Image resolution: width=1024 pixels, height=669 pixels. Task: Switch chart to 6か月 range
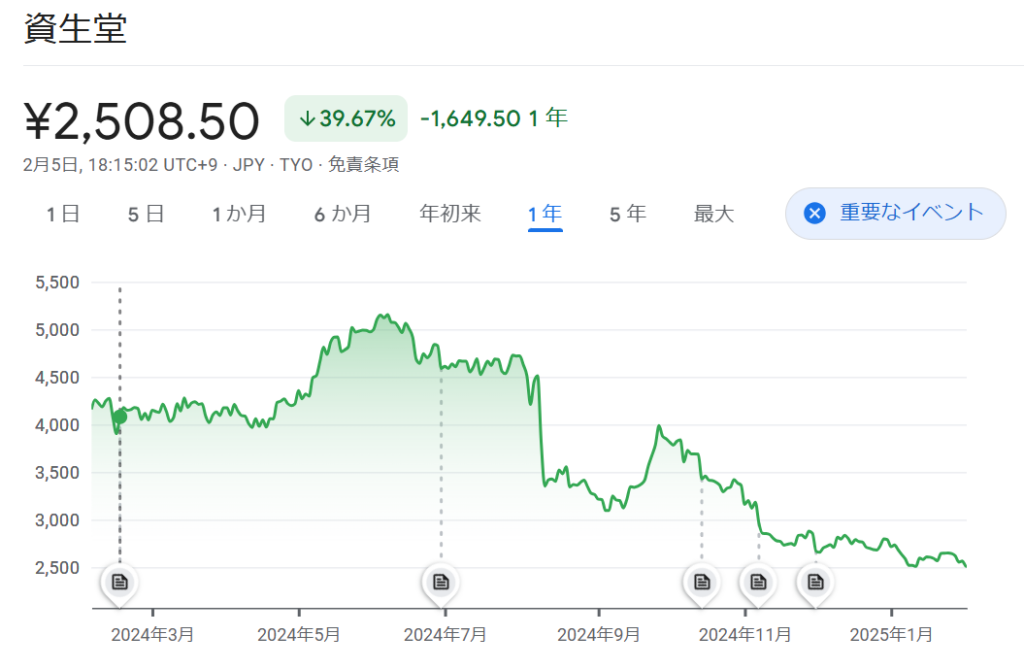coord(342,214)
